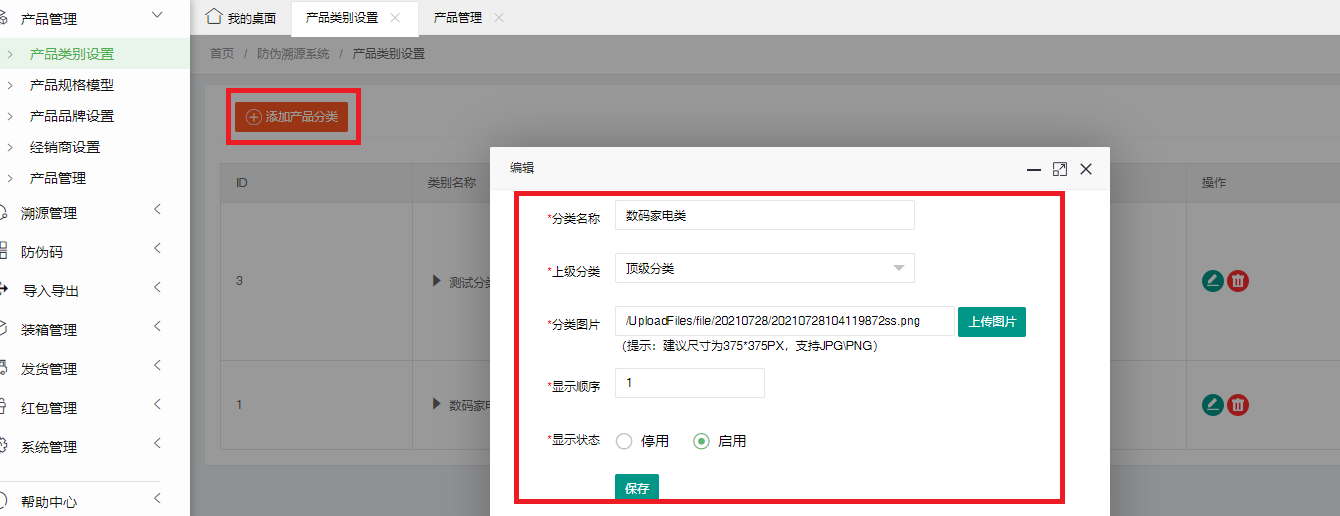This screenshot has width=1340, height=516.
Task: Close the 产品管理 tab with its X
Action: (499, 18)
